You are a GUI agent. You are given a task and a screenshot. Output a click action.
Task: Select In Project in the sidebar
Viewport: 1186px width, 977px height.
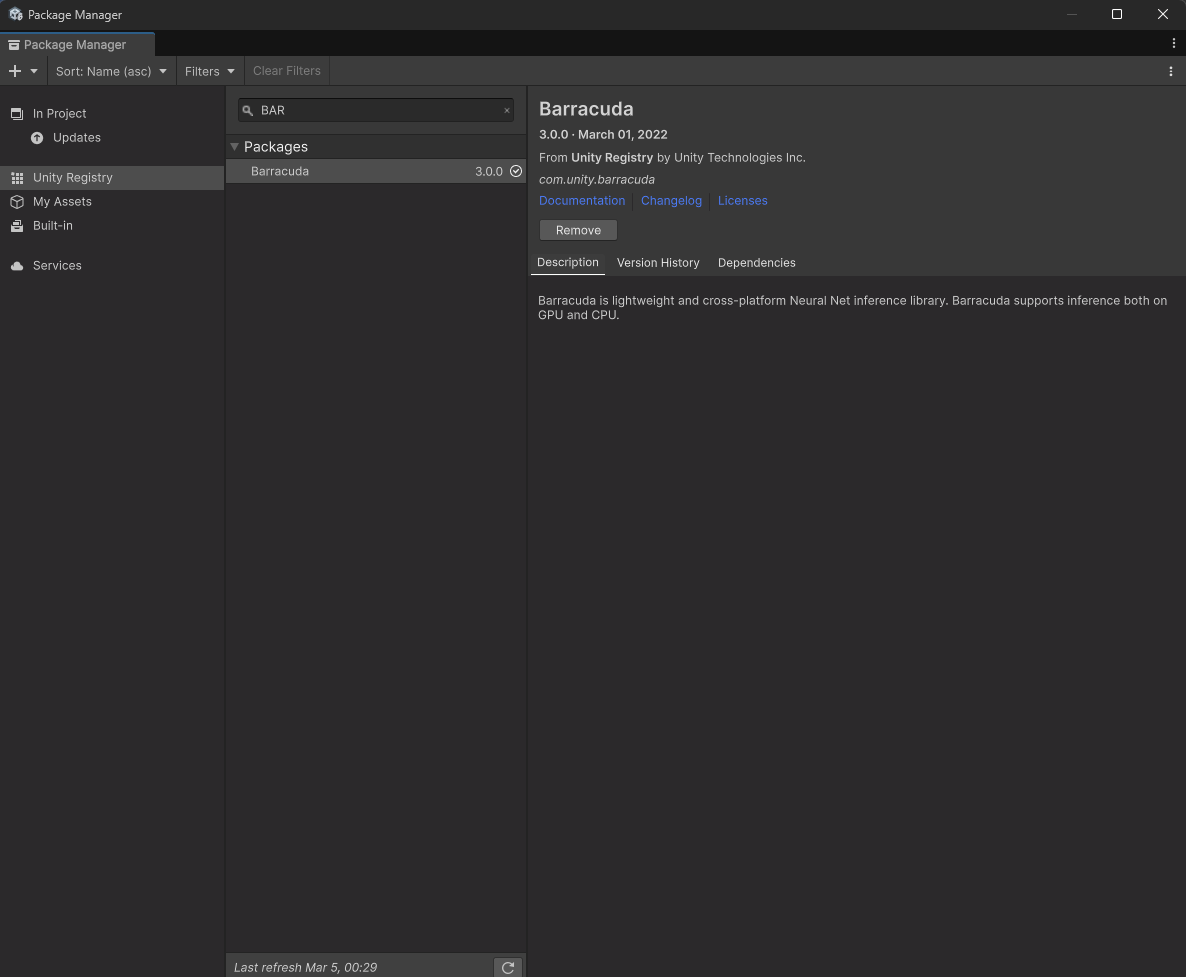(x=112, y=113)
